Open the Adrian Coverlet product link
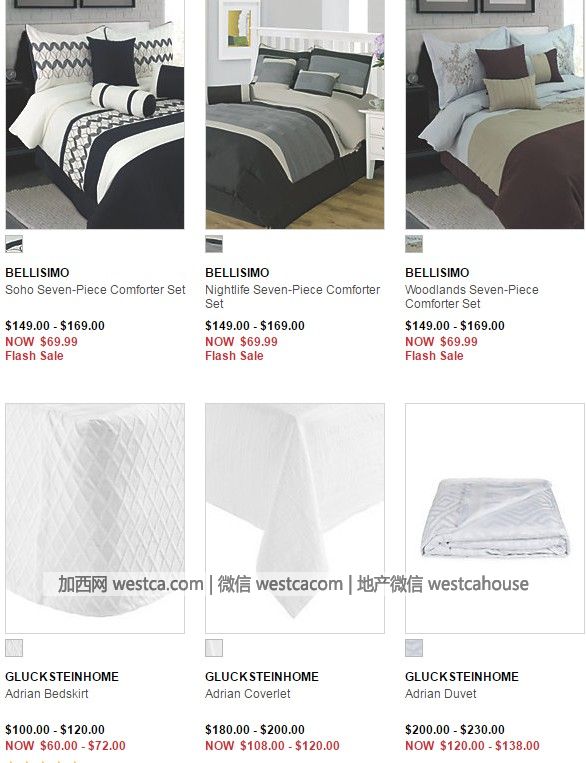 [x=248, y=693]
